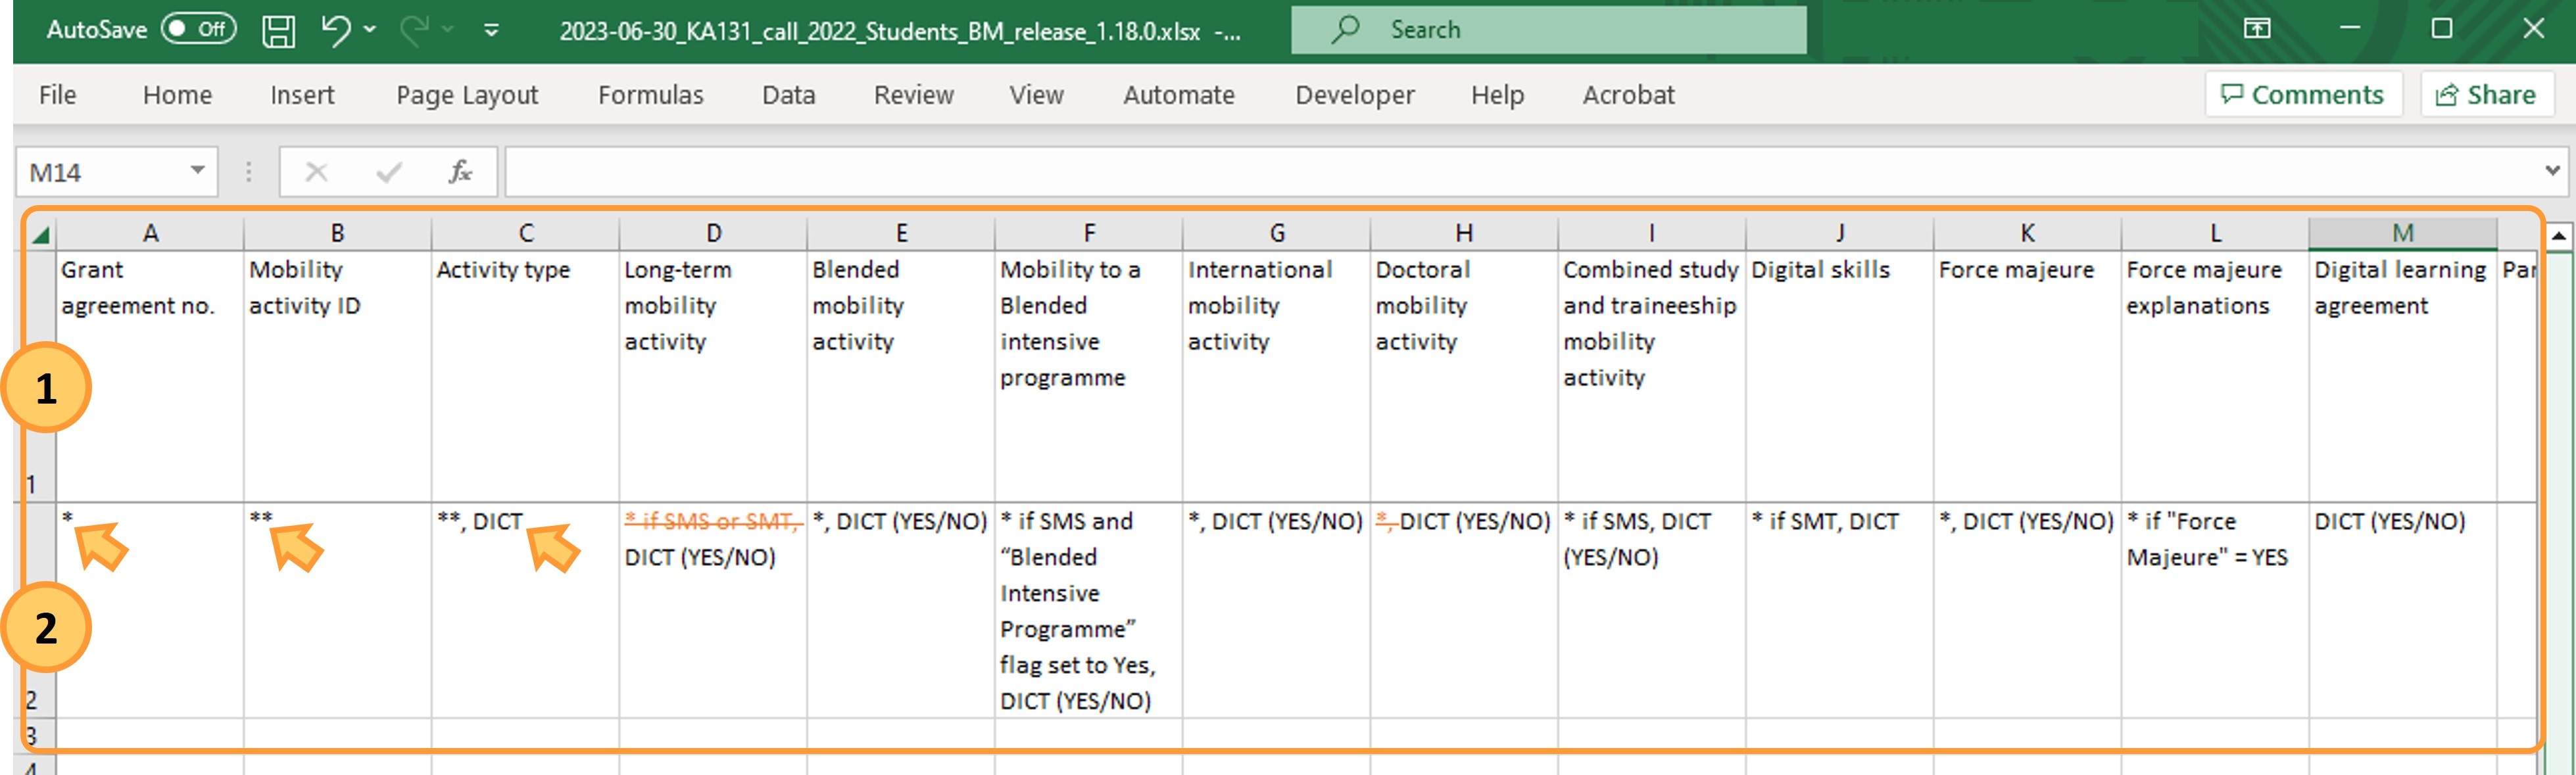This screenshot has width=2576, height=775.
Task: Click the Cancel X in formula bar
Action: [316, 172]
